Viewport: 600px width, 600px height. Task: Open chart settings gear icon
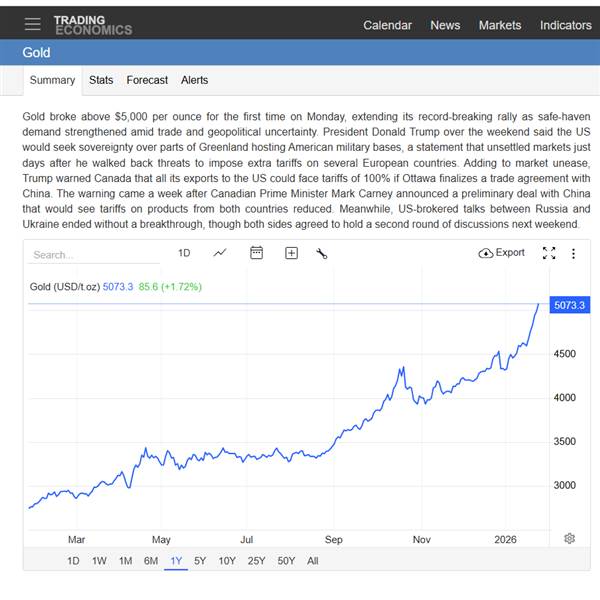pos(569,538)
